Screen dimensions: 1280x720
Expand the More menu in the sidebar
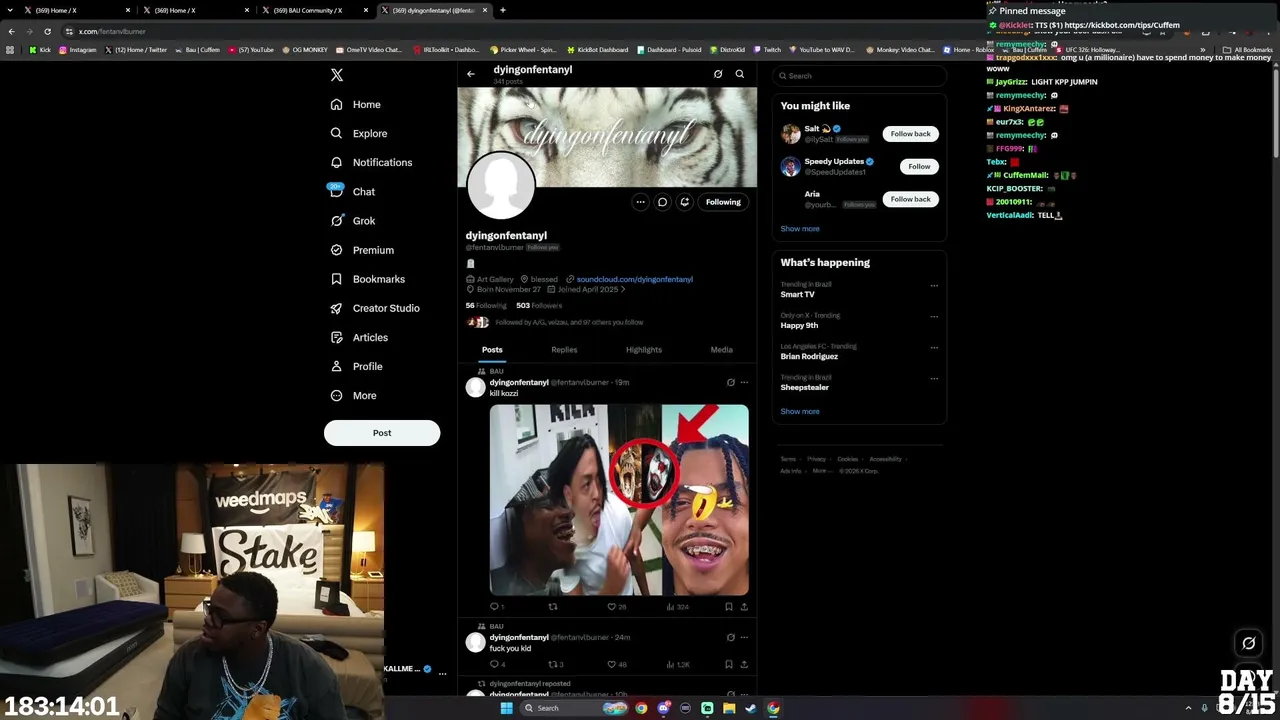click(x=353, y=395)
